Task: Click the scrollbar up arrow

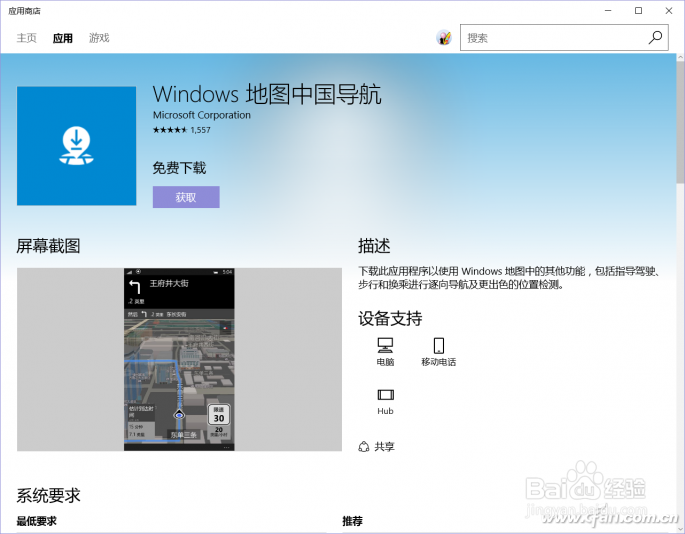Action: tap(681, 57)
